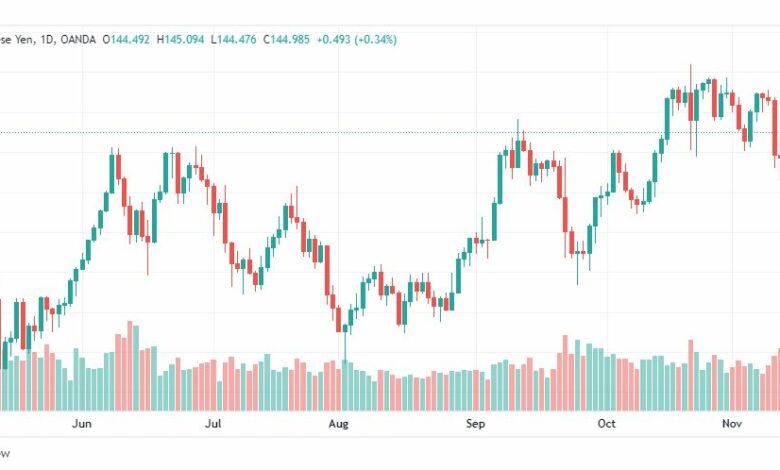Click the Jul label on time axis
Image resolution: width=780 pixels, height=470 pixels.
(213, 424)
